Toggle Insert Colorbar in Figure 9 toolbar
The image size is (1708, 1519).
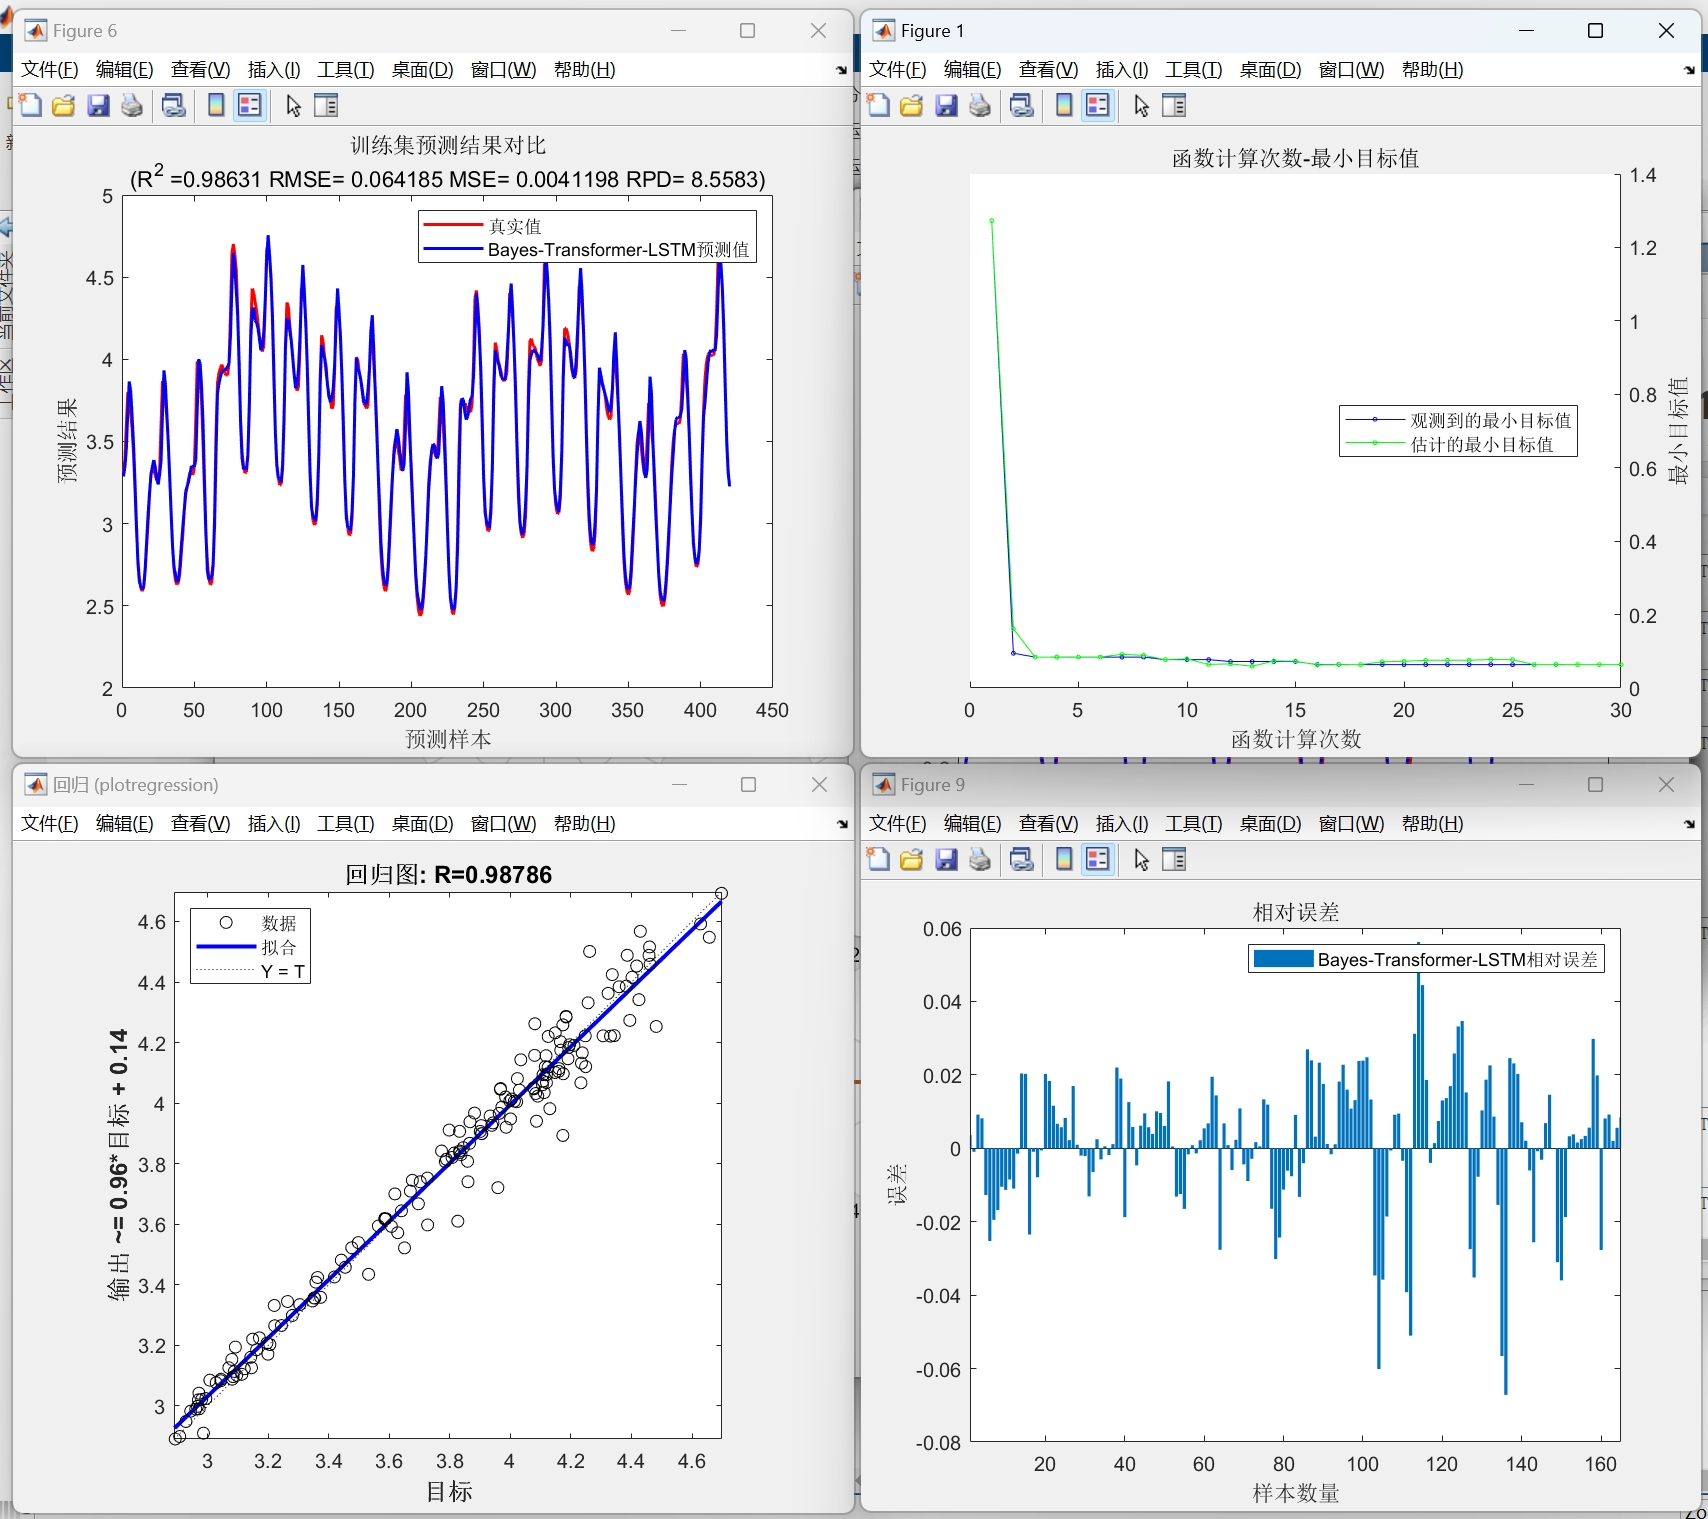pyautogui.click(x=1064, y=859)
